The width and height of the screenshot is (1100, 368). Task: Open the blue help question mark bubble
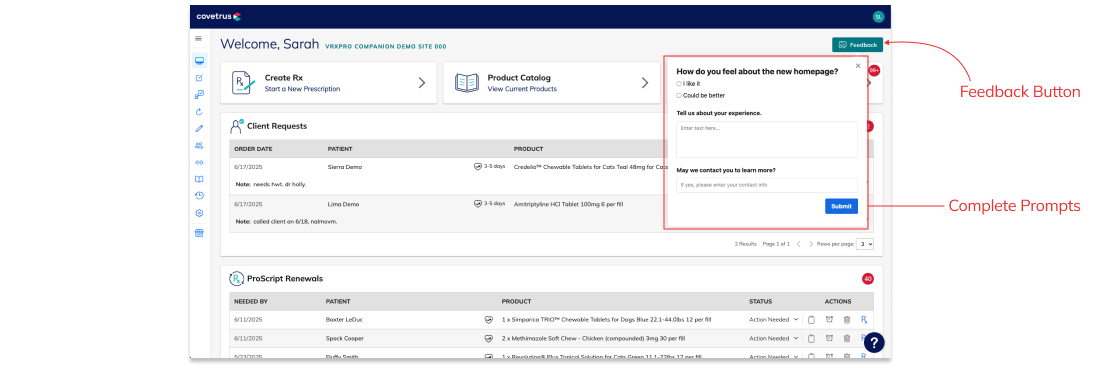tap(874, 342)
